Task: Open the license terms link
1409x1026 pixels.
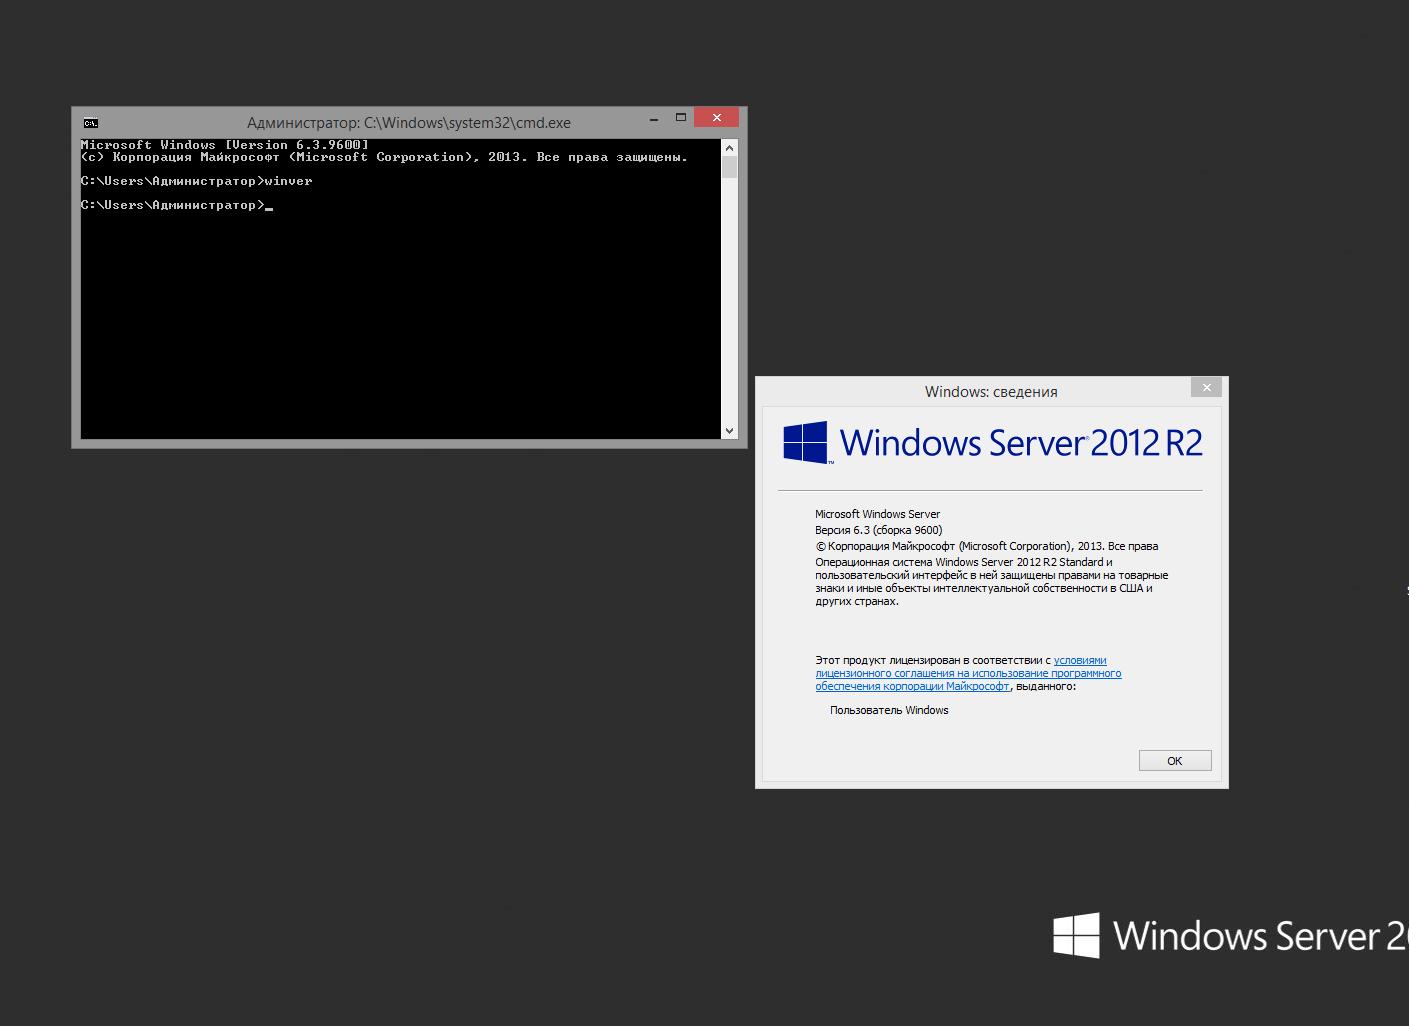Action: (967, 673)
